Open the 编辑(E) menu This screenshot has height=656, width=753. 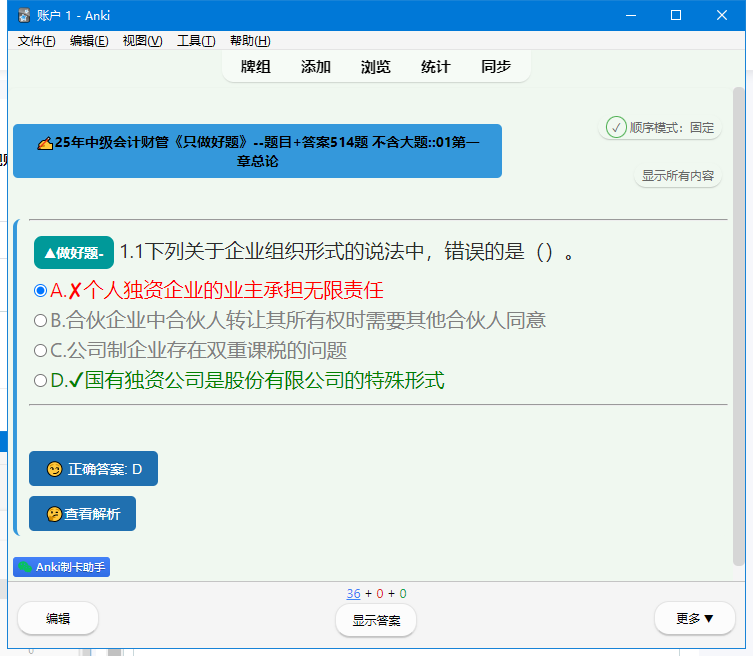point(89,41)
